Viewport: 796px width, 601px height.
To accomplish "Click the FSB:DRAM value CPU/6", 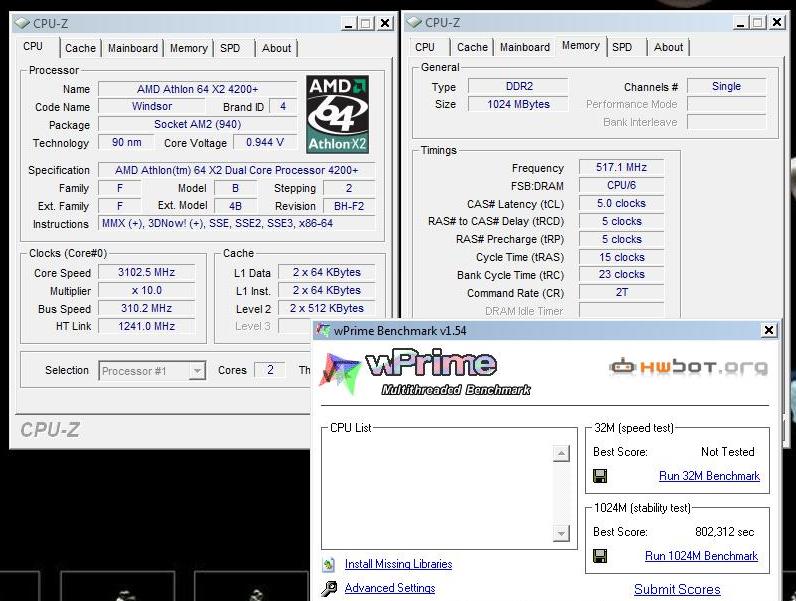I will 621,185.
